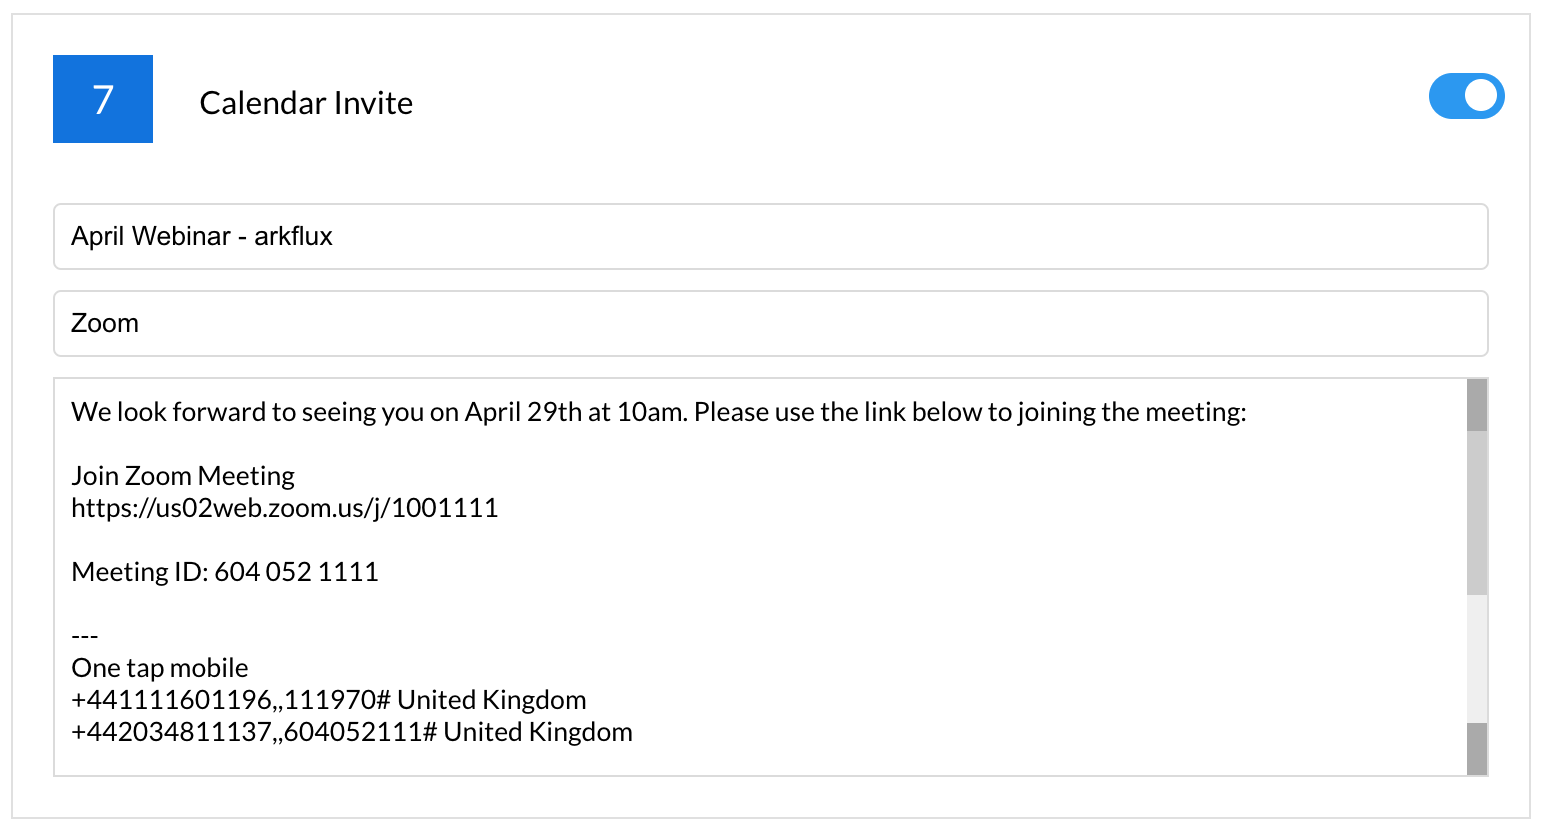This screenshot has height=834, width=1542.
Task: Place cursor after "joining the meeting:"
Action: pos(1248,412)
